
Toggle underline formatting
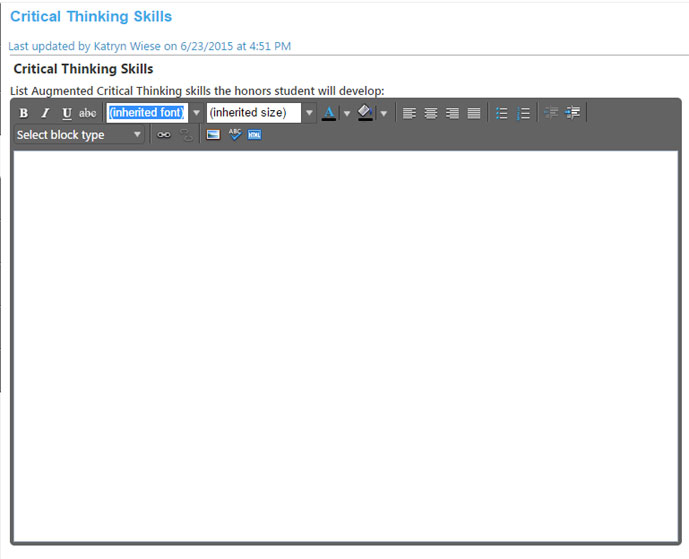(66, 113)
